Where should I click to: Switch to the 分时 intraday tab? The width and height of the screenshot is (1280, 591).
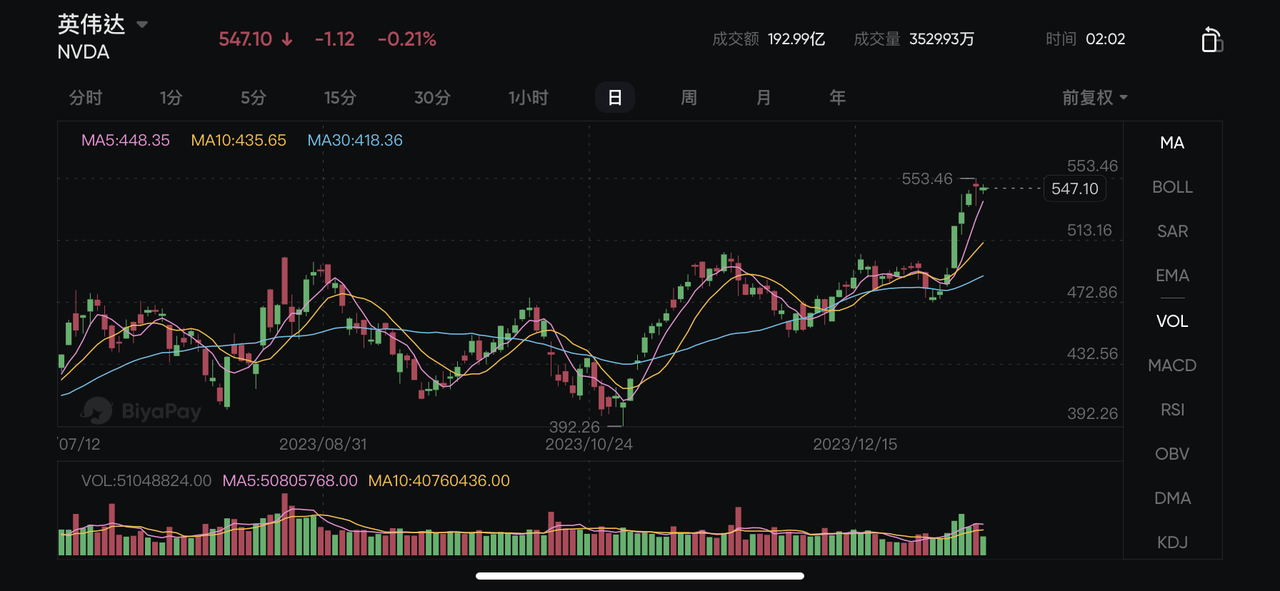[x=85, y=98]
